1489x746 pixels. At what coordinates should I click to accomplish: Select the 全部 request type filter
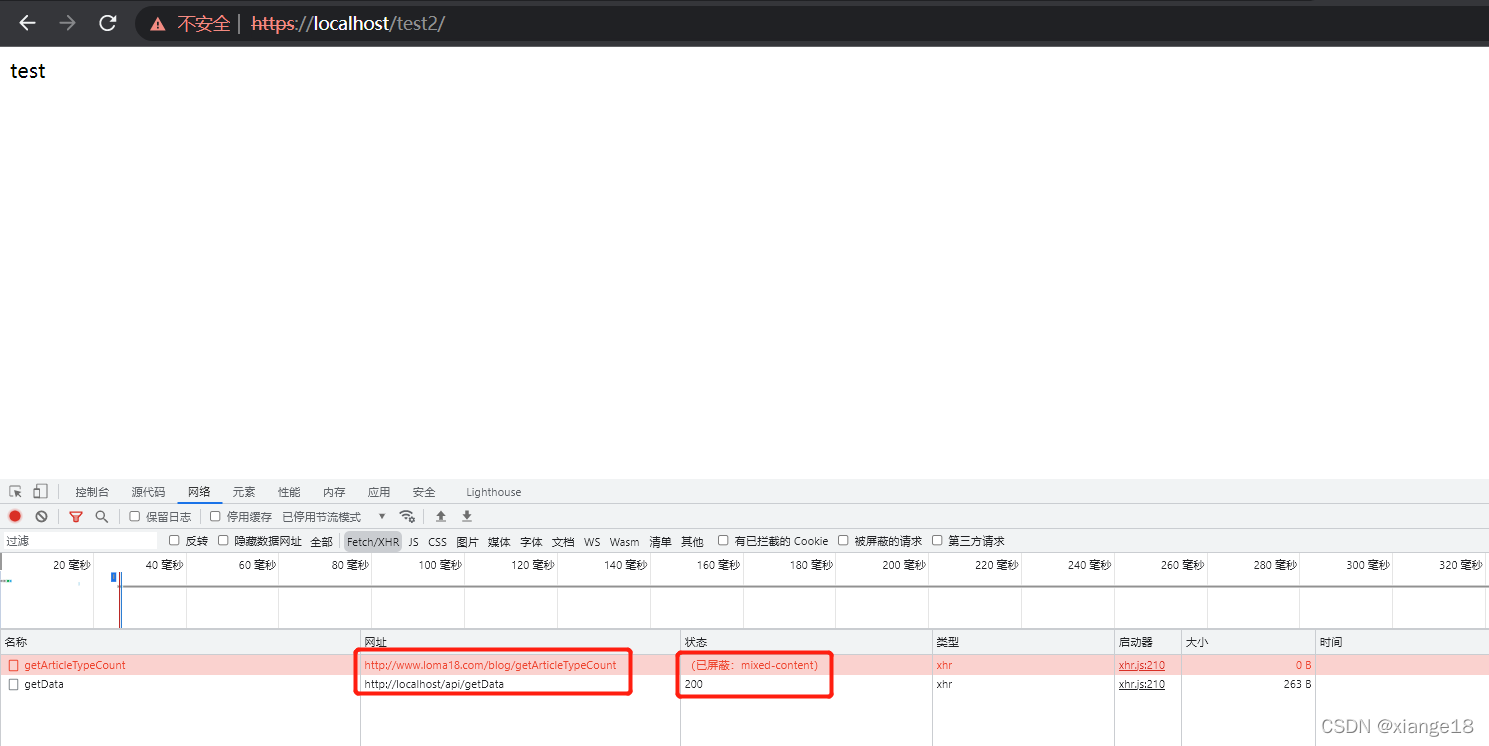[x=321, y=542]
